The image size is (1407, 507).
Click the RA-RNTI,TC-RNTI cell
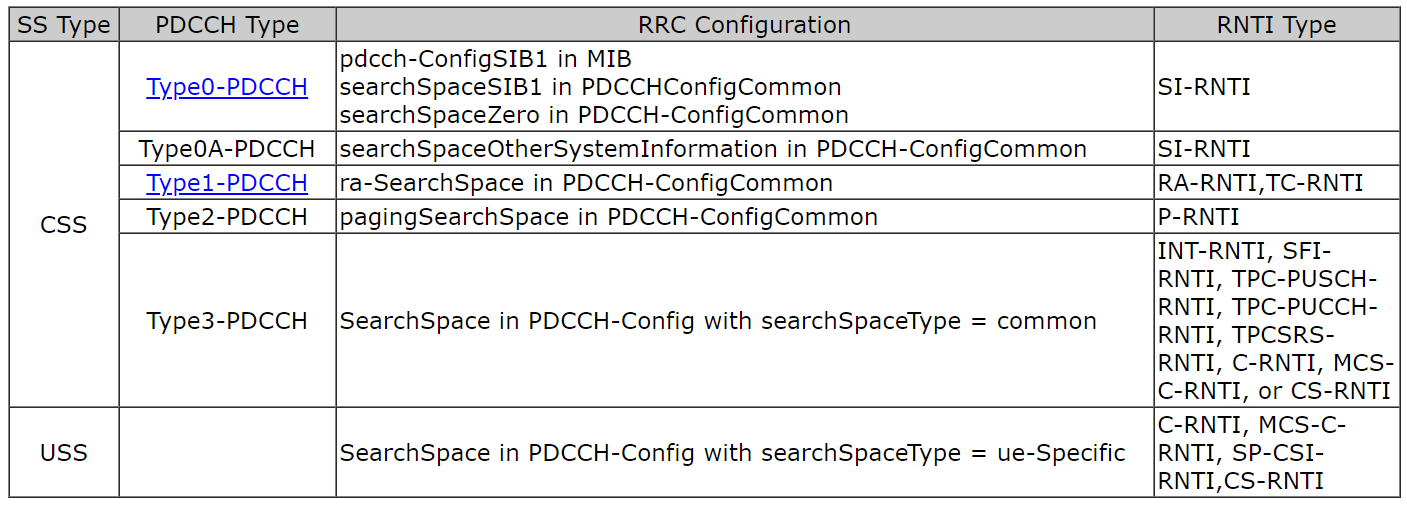1276,183
